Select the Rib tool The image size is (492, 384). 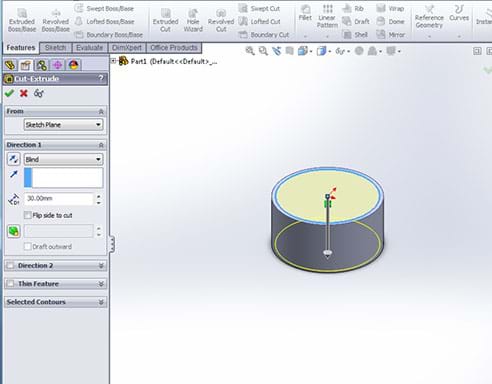tap(353, 8)
